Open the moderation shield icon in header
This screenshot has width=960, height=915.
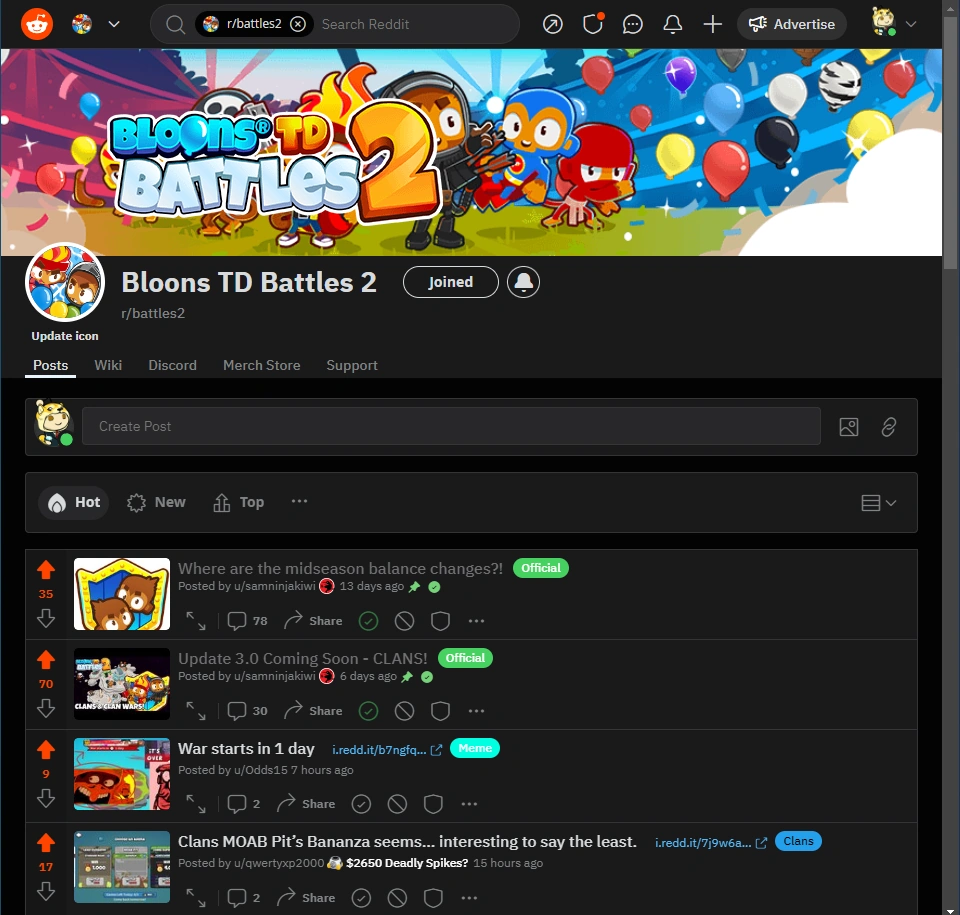592,24
